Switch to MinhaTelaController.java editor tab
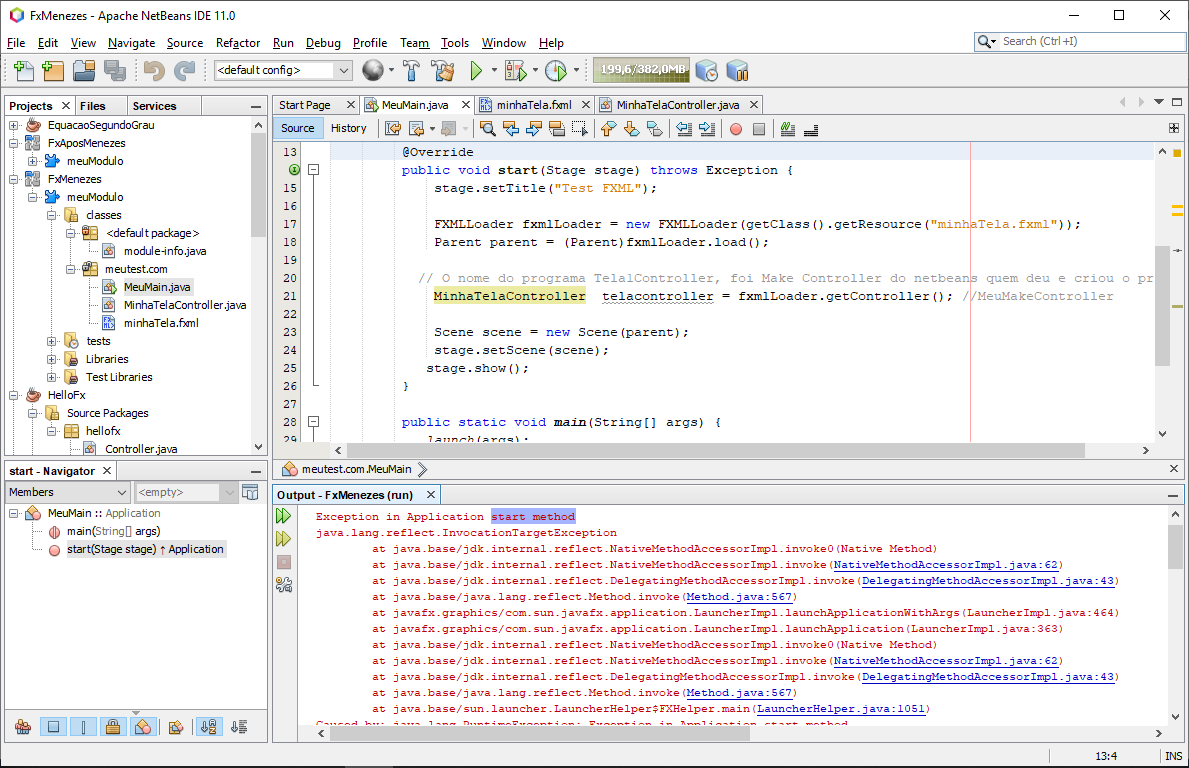The height and width of the screenshot is (768, 1189). [677, 105]
